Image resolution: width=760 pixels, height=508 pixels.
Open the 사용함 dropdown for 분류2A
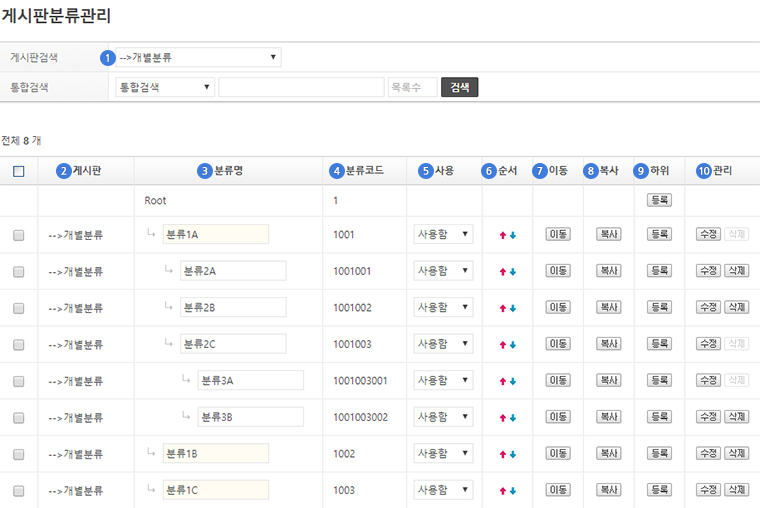tap(443, 271)
